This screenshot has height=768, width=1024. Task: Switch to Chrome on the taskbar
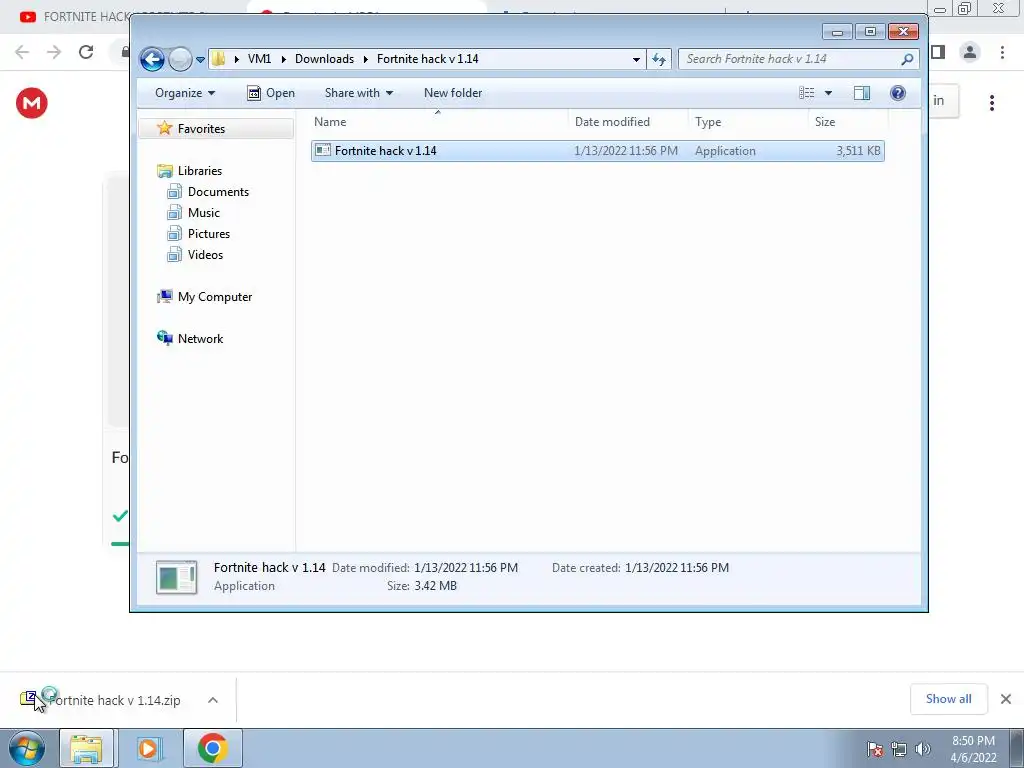(212, 748)
